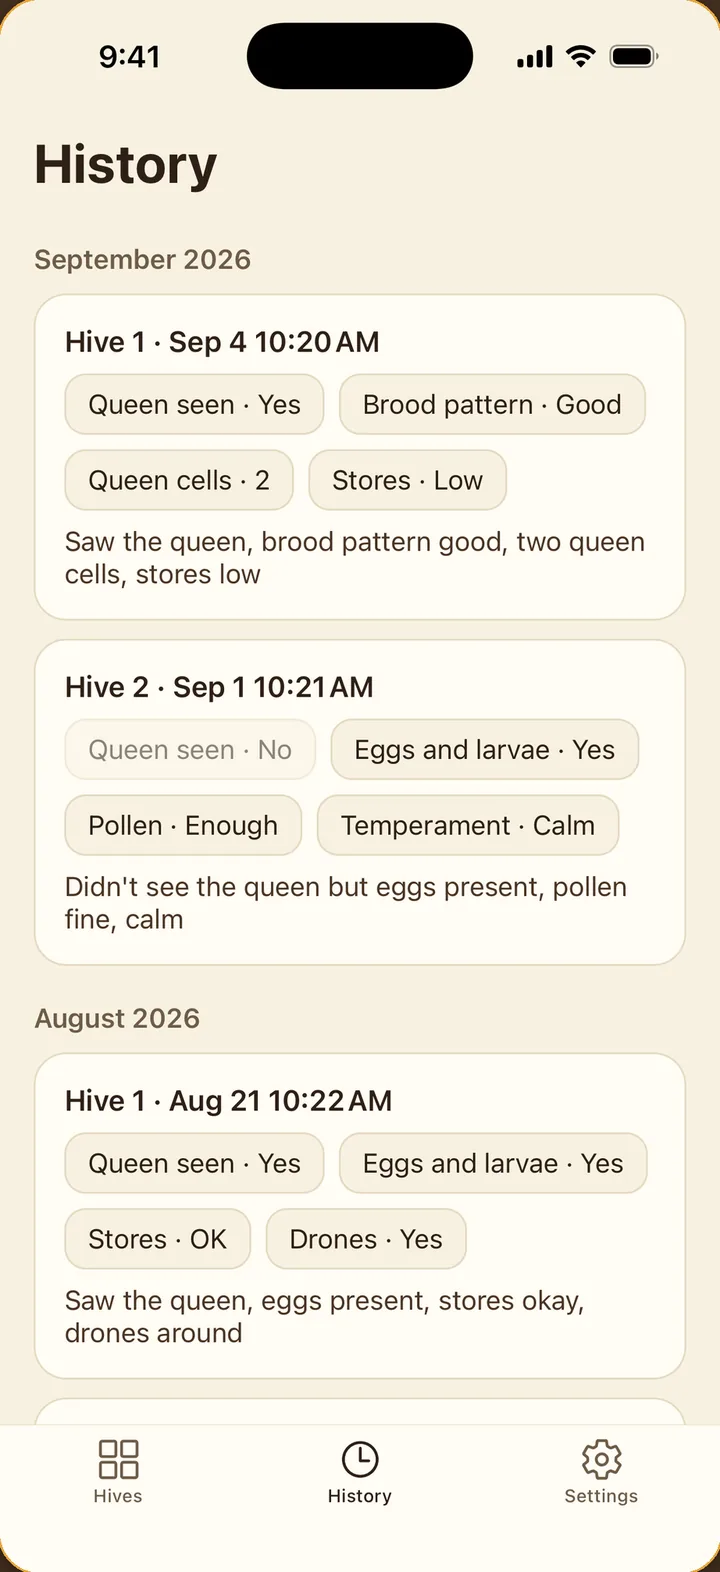
Task: Tap the battery indicator icon
Action: (x=634, y=56)
